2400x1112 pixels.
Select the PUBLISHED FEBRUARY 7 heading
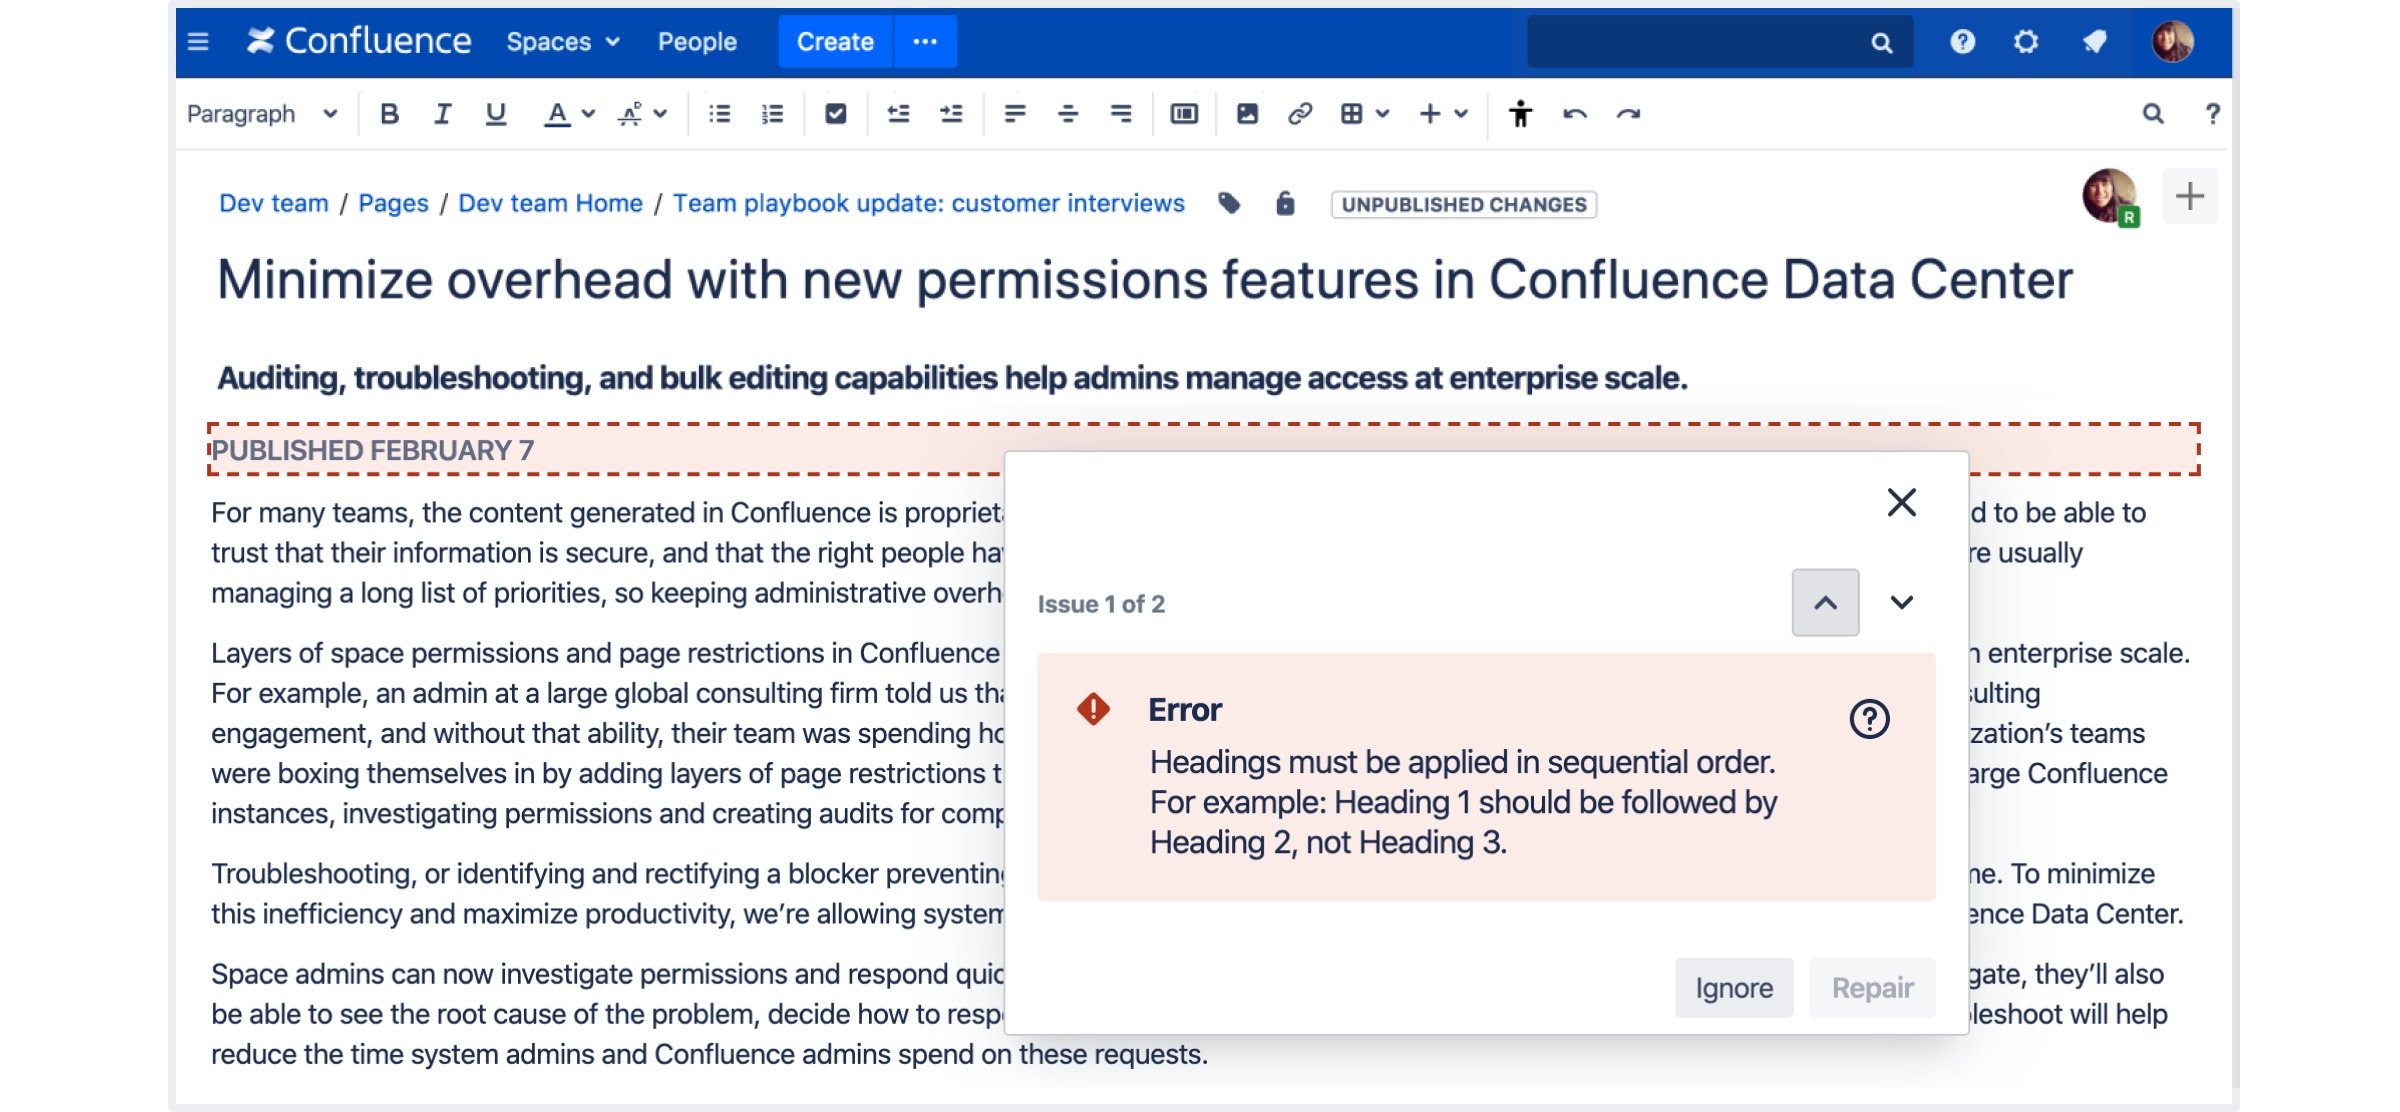[372, 450]
